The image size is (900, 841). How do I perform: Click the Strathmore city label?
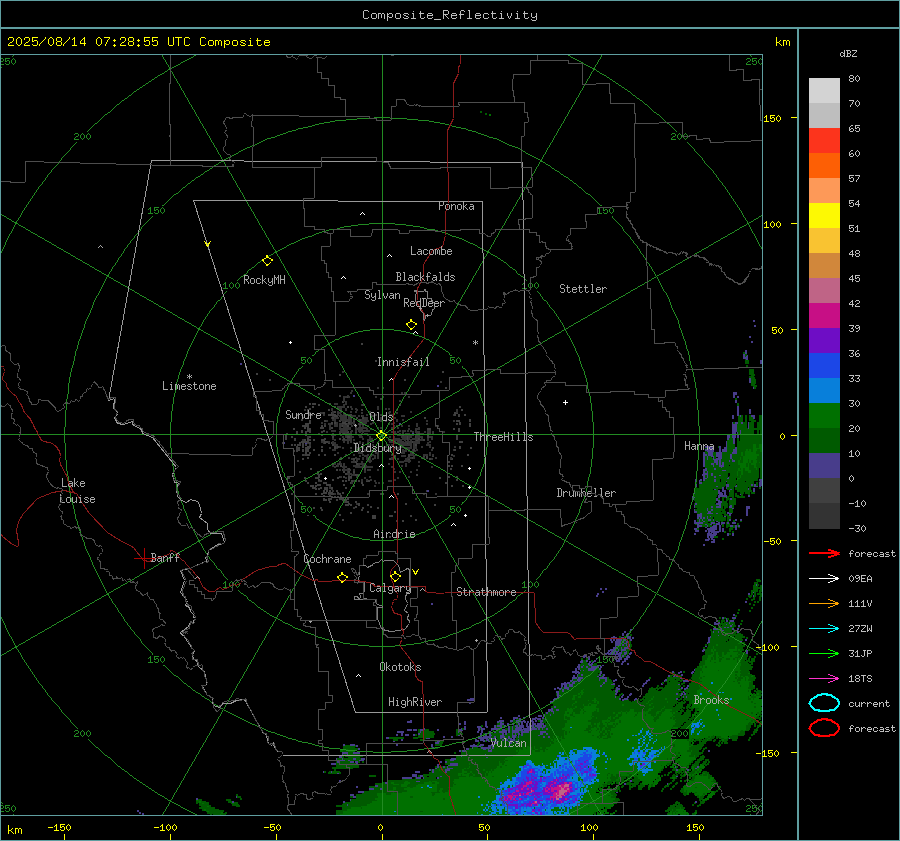click(x=486, y=592)
